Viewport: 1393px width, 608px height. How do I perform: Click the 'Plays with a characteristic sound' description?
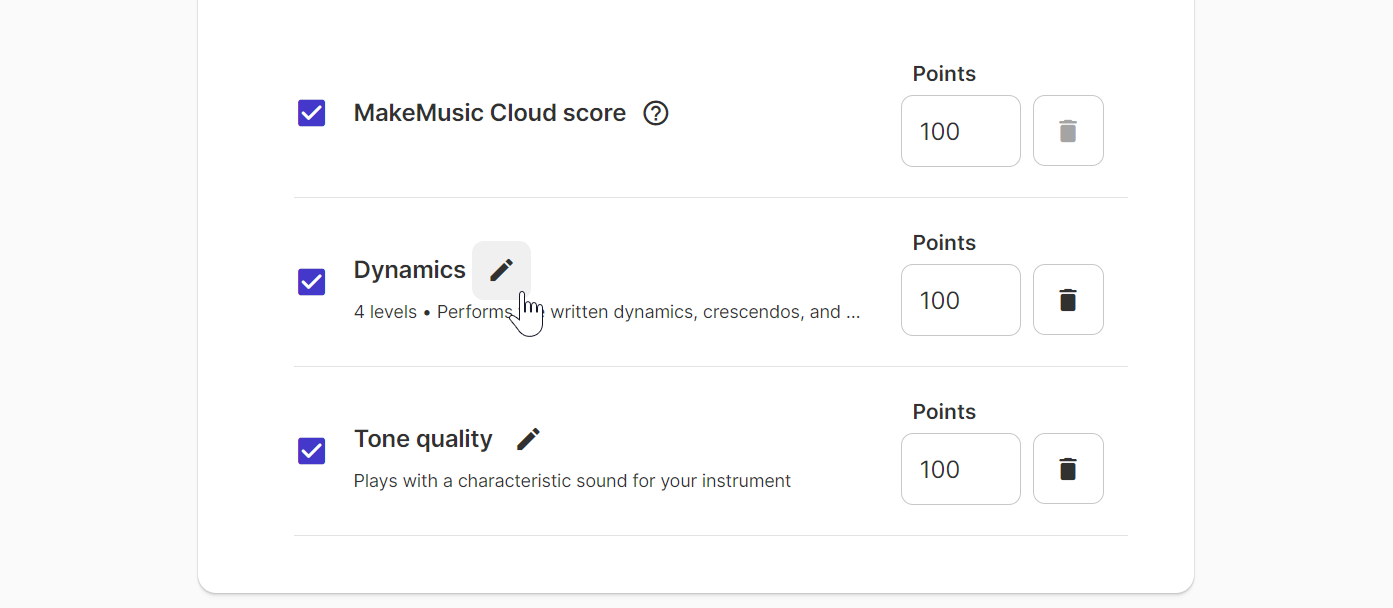pyautogui.click(x=572, y=481)
